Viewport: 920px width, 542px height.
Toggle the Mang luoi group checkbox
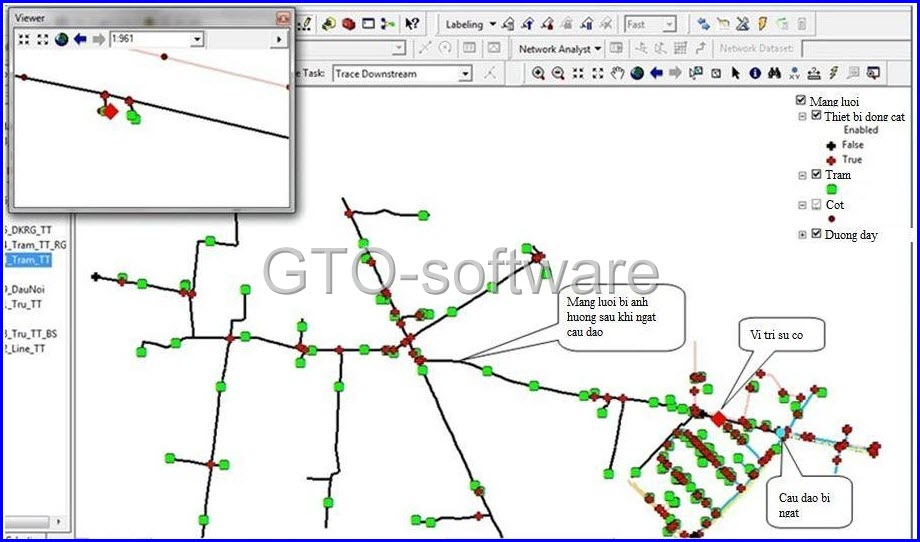tap(801, 100)
